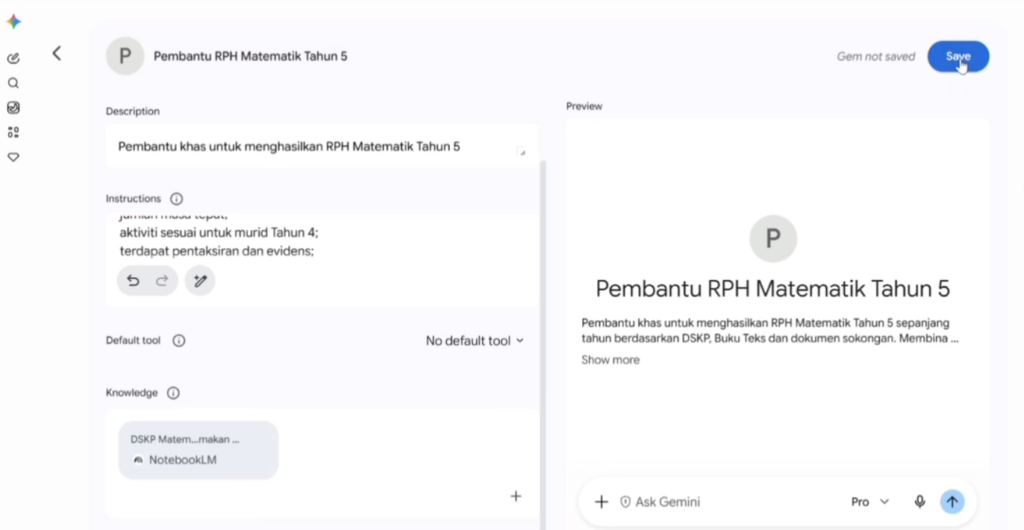Click the Knowledge section label
The height and width of the screenshot is (530, 1024).
coord(132,393)
